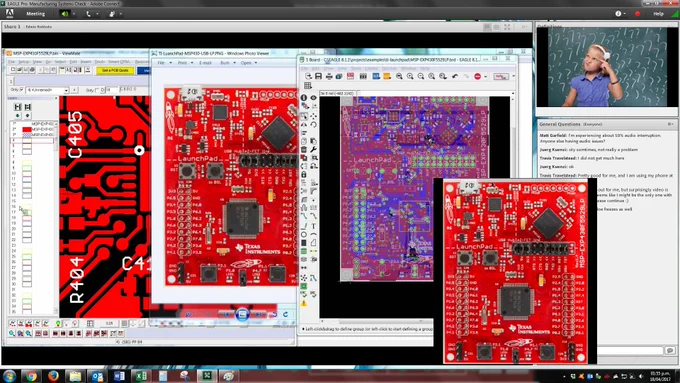Open the layer combo box in ViewMate

click(x=48, y=90)
